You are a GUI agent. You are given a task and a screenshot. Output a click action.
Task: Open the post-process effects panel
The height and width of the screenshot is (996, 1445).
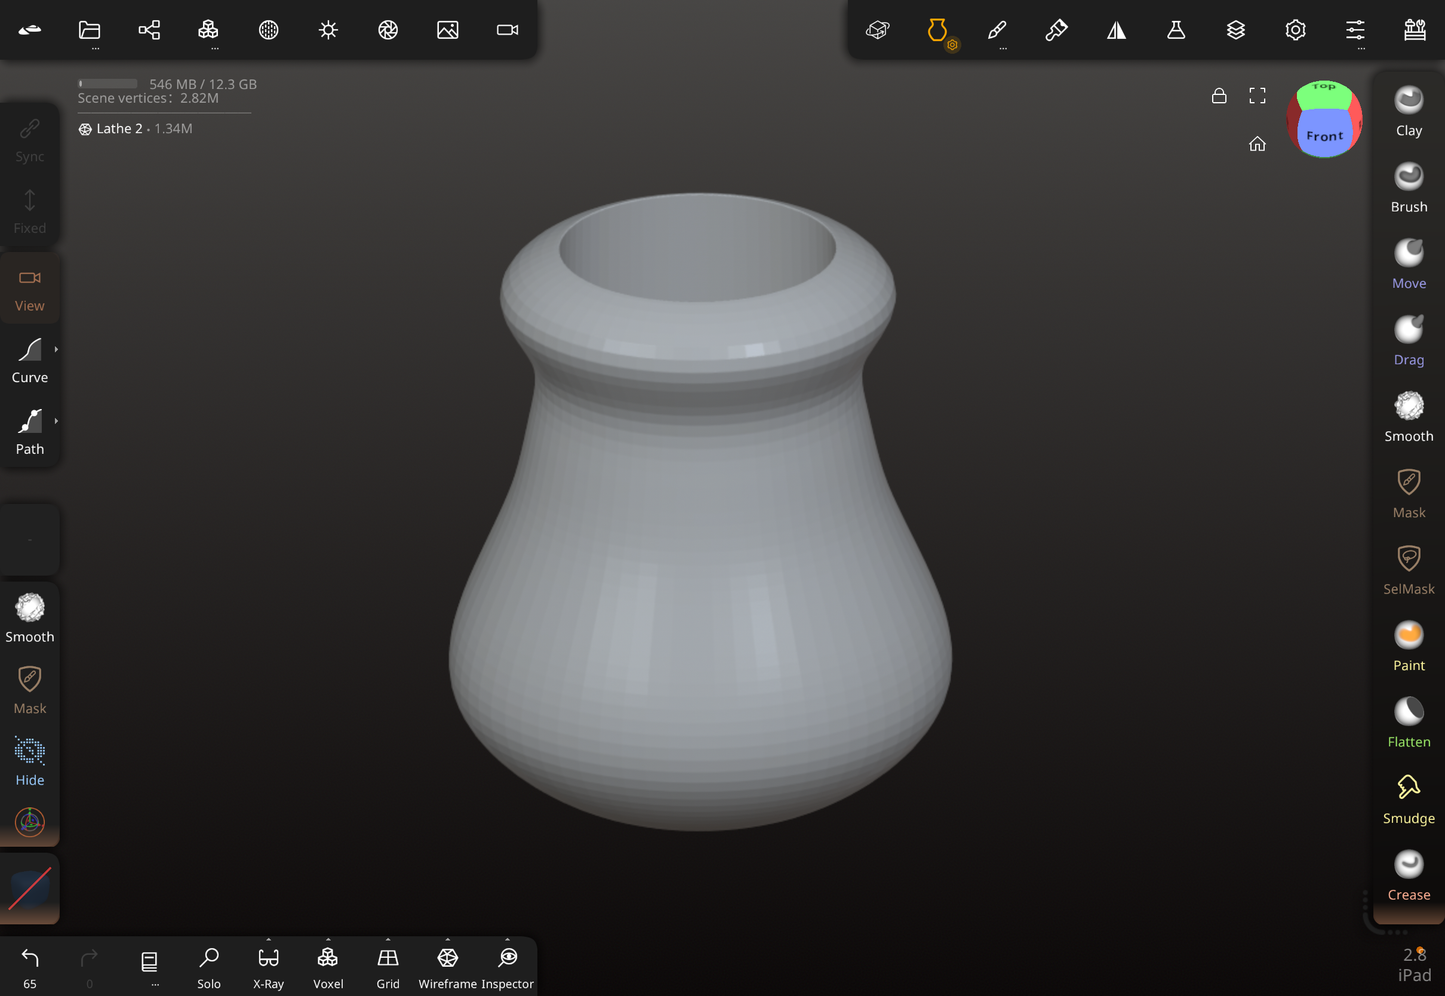[388, 30]
